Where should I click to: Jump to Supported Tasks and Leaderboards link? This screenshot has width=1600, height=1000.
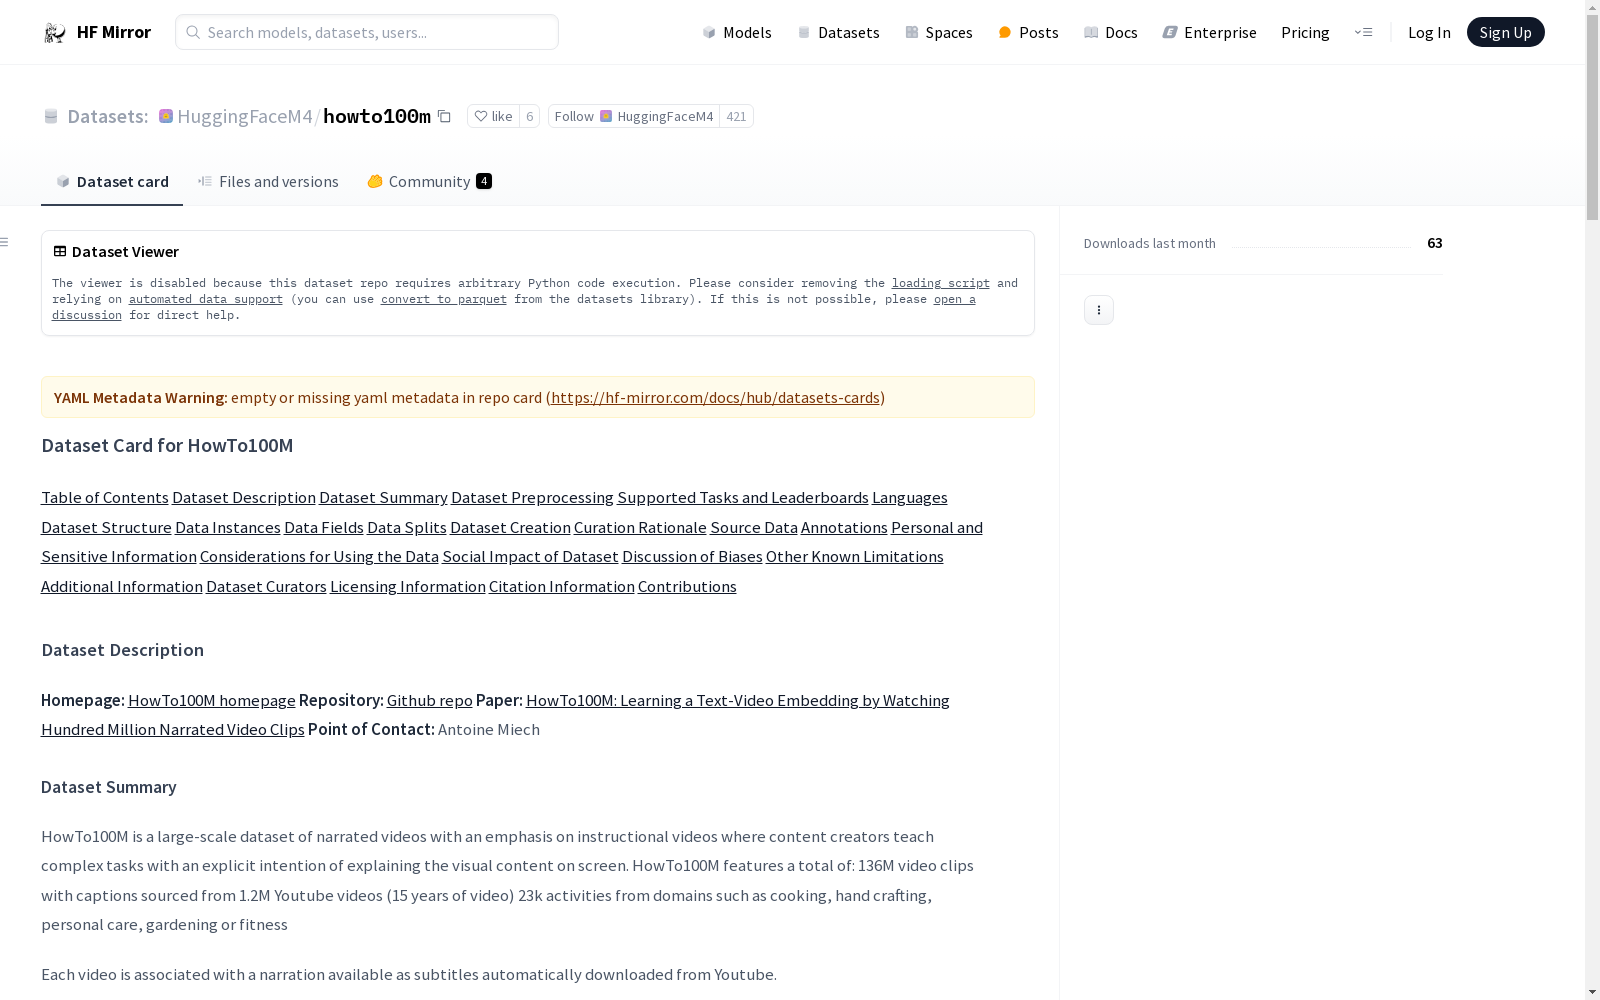(x=743, y=498)
